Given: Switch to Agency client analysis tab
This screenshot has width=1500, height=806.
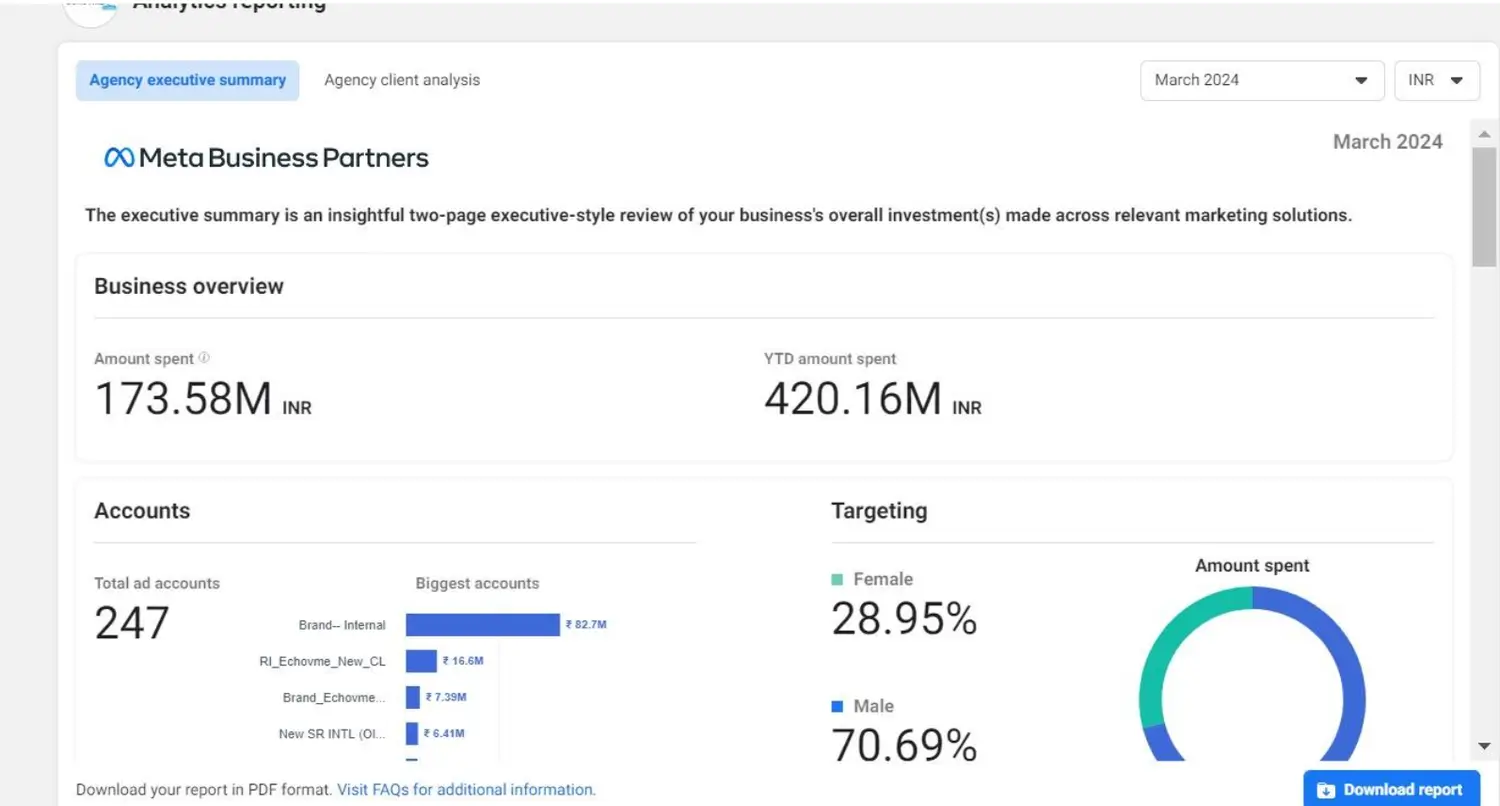Looking at the screenshot, I should tap(402, 80).
